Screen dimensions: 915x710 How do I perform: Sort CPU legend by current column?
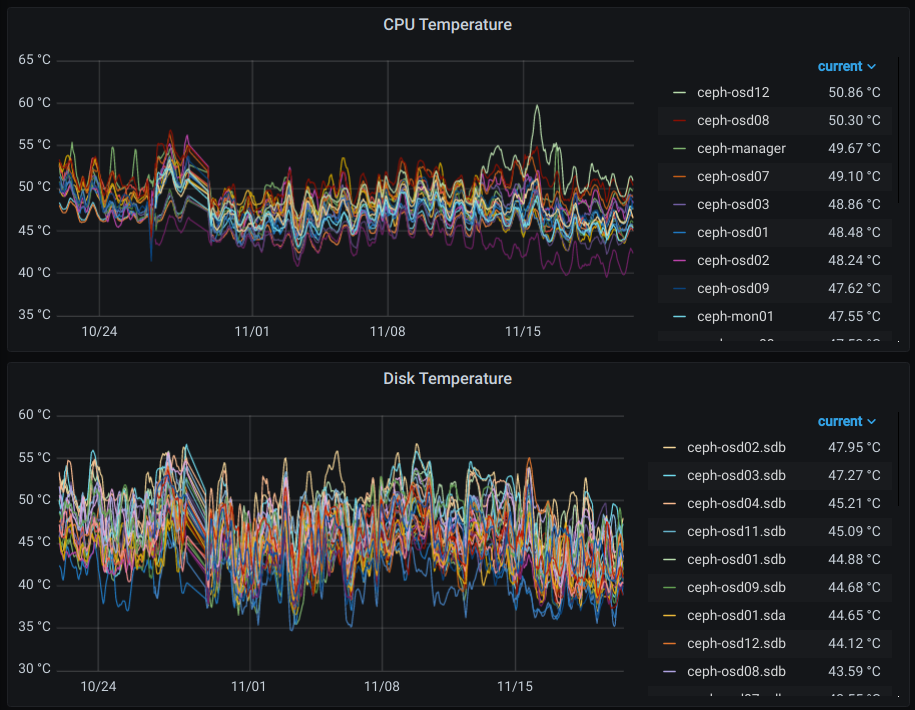846,67
